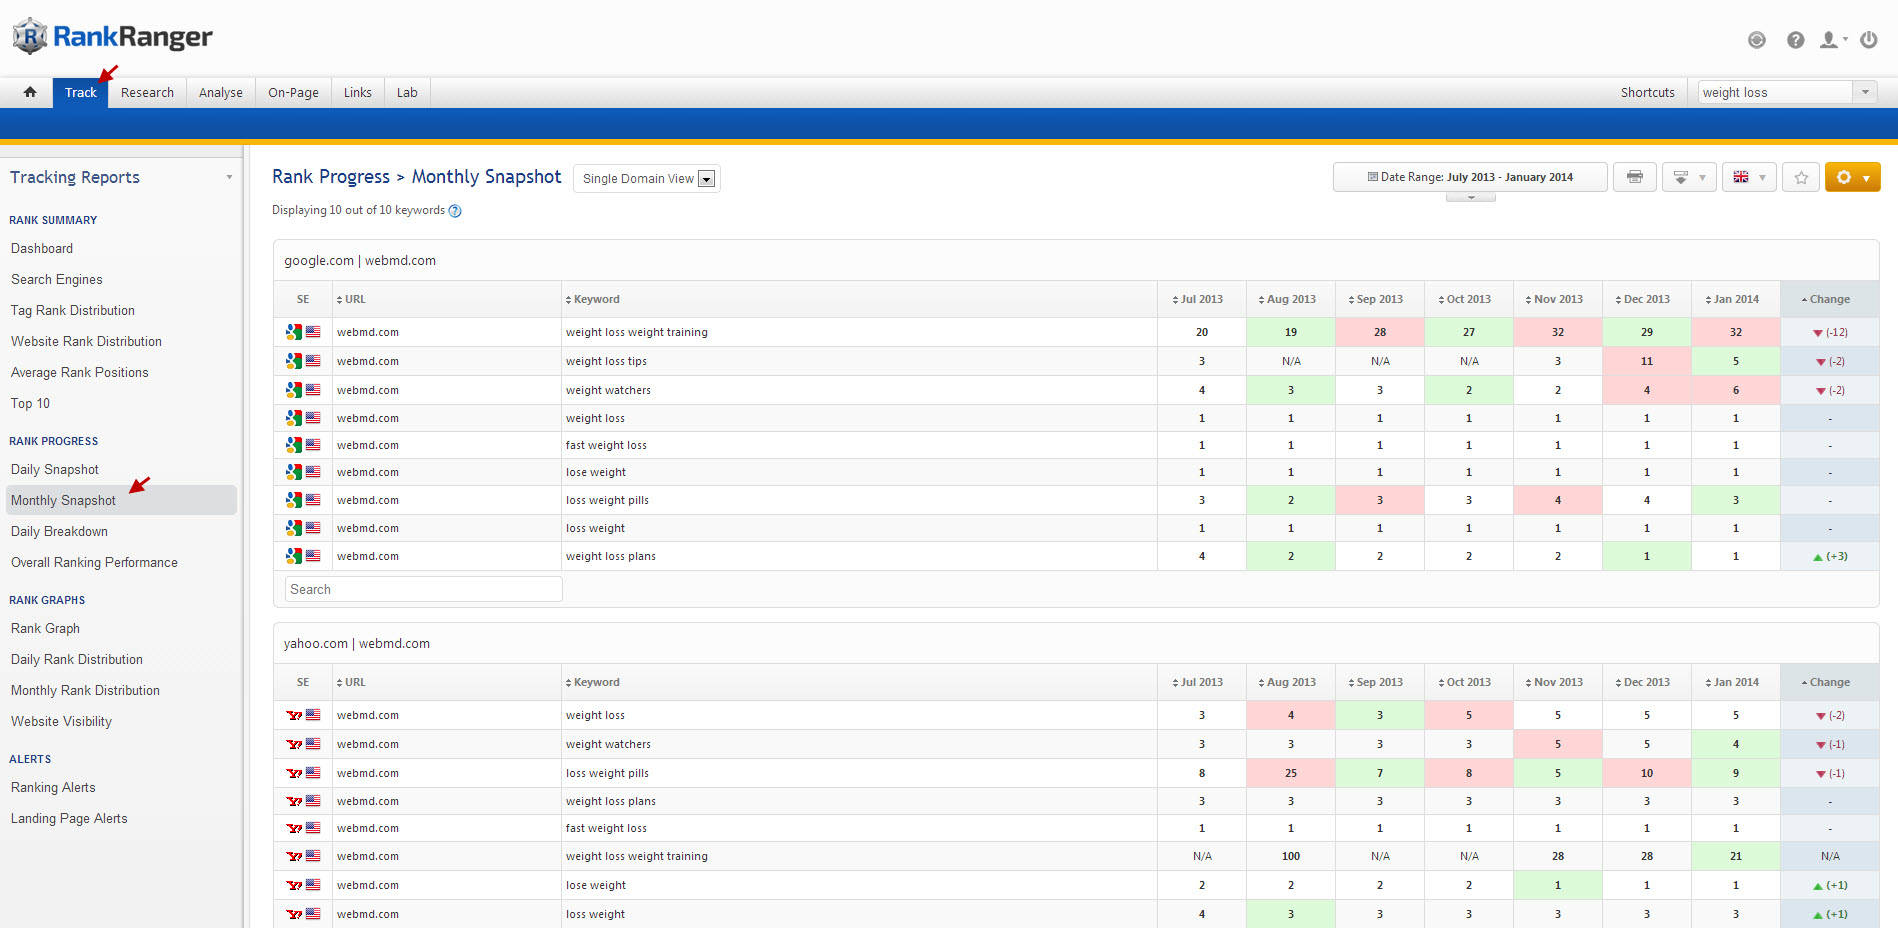The height and width of the screenshot is (928, 1898).
Task: Sort Google table by Change column
Action: [1828, 299]
